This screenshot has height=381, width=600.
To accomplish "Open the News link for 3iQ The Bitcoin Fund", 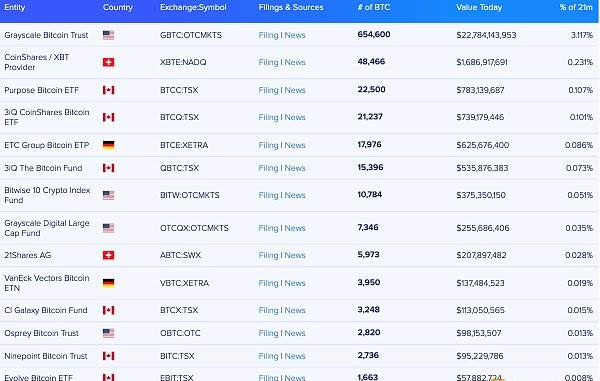I will (295, 168).
